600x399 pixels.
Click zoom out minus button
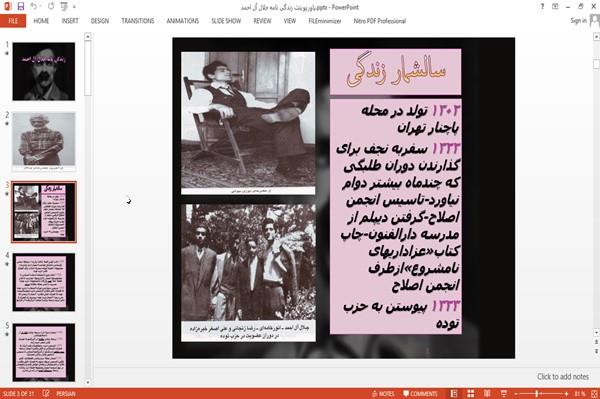(x=516, y=394)
